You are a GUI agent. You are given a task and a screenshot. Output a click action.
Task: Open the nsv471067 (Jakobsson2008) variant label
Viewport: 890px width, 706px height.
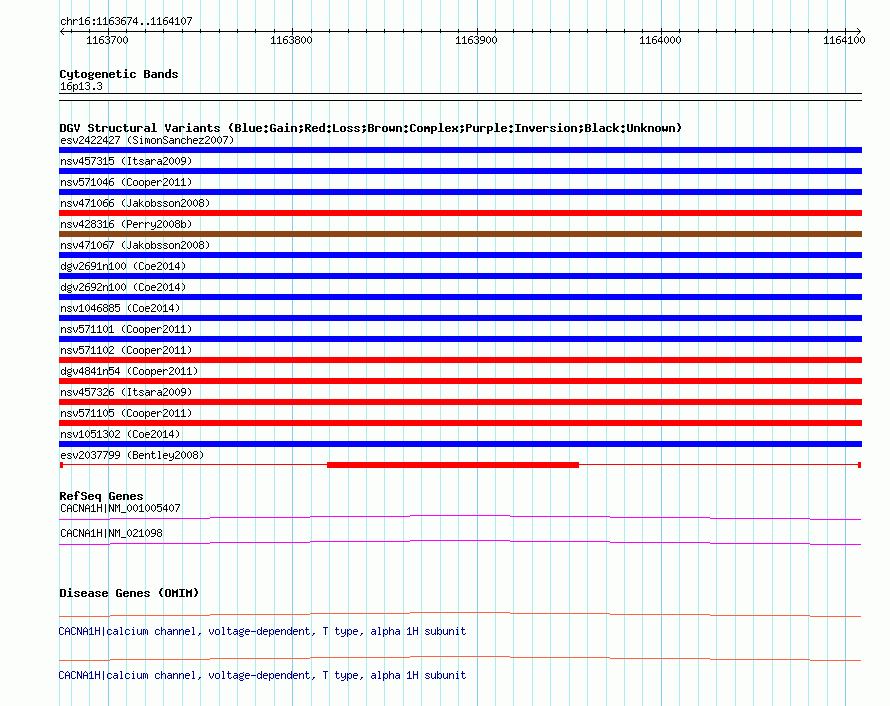(135, 245)
